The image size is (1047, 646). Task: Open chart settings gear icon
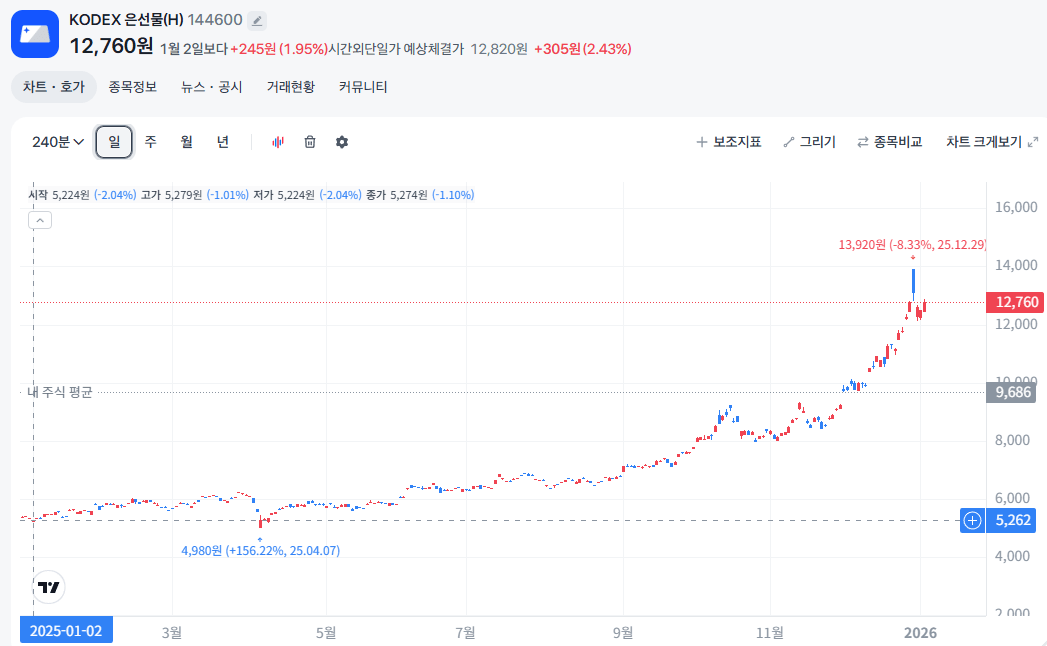click(x=342, y=142)
